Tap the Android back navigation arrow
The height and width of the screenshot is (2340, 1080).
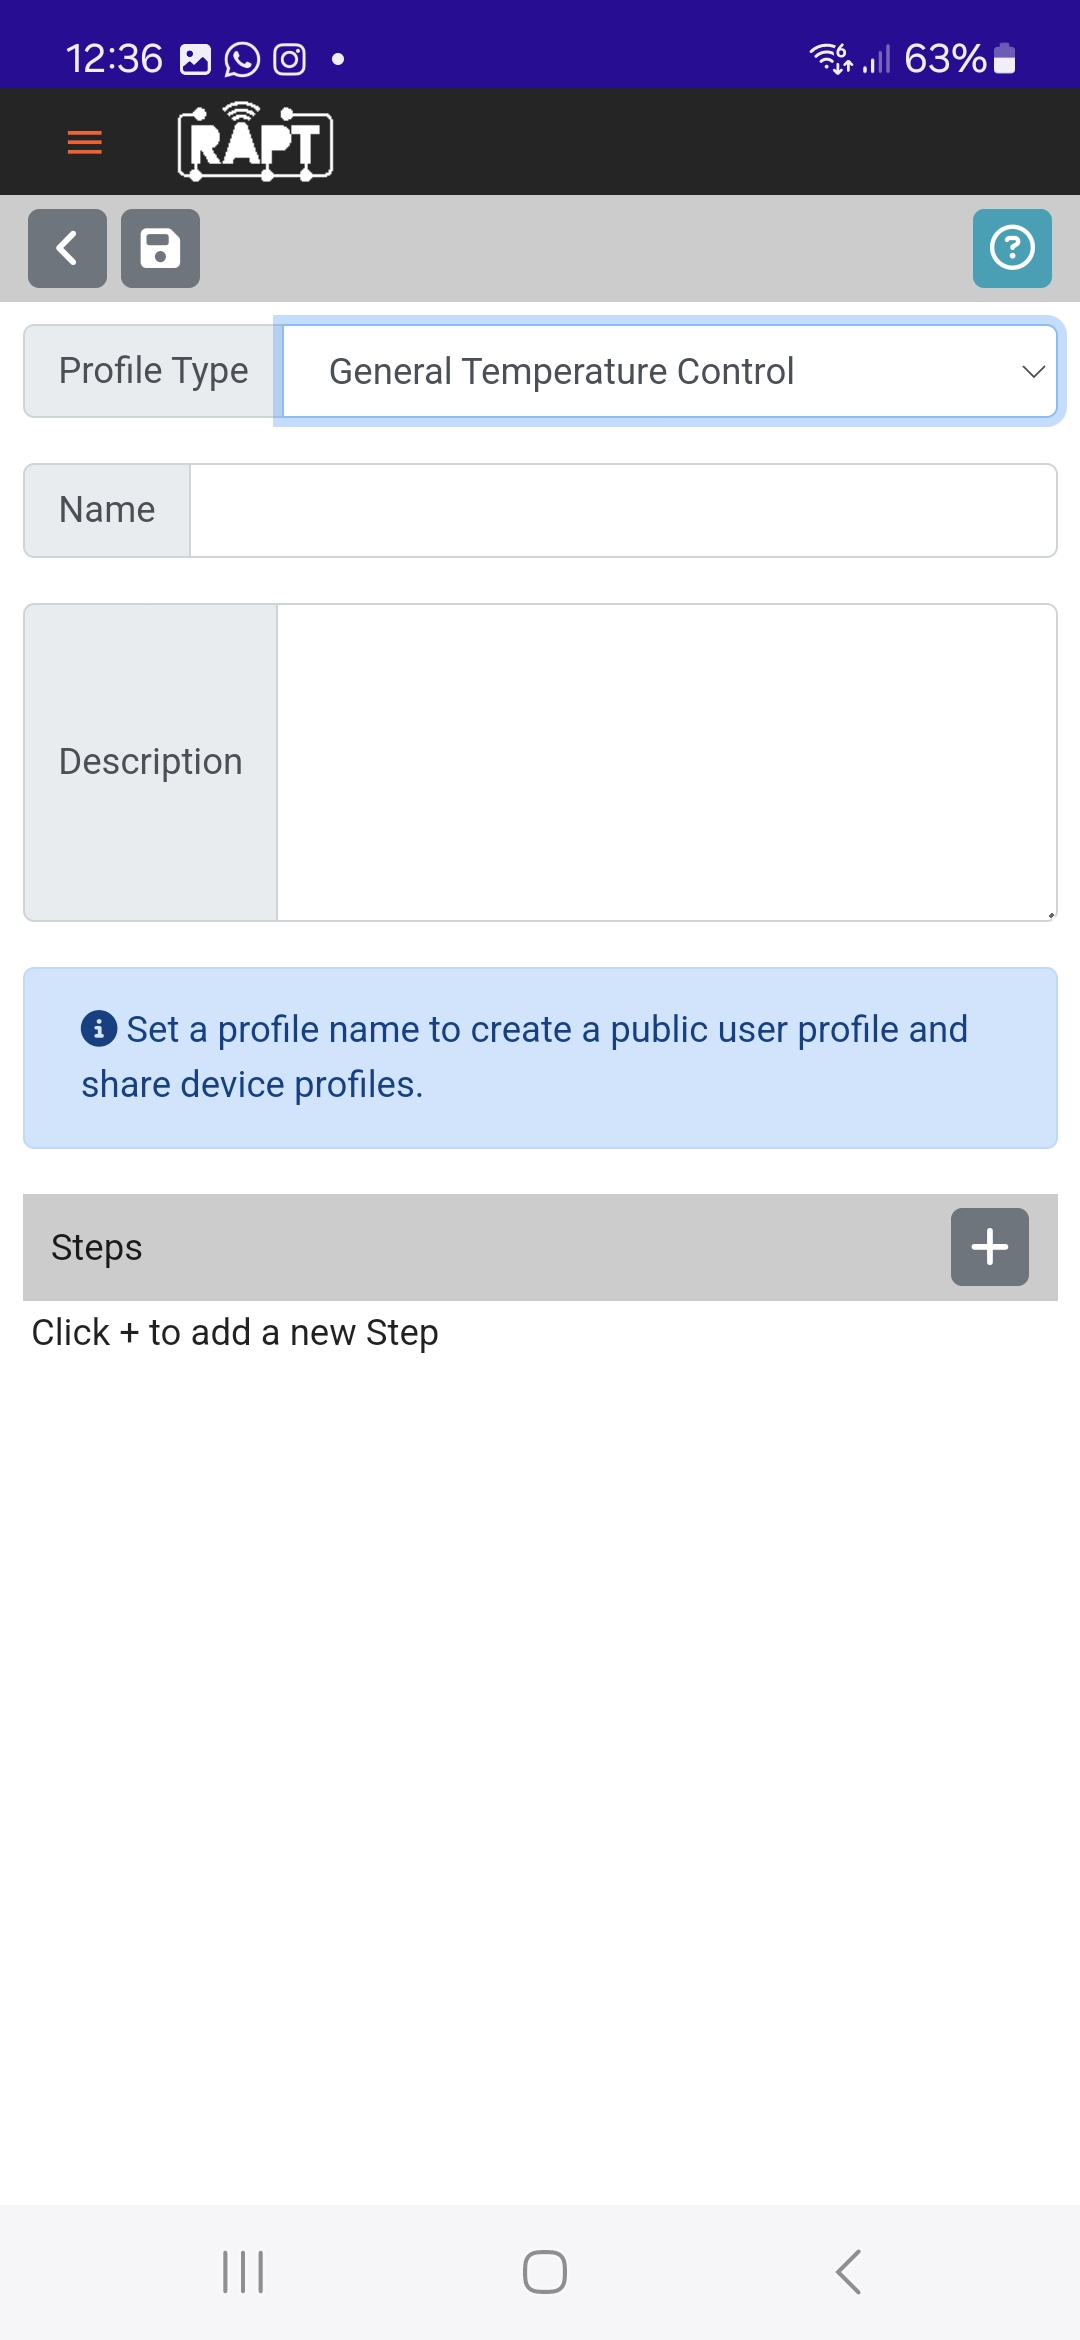point(848,2272)
